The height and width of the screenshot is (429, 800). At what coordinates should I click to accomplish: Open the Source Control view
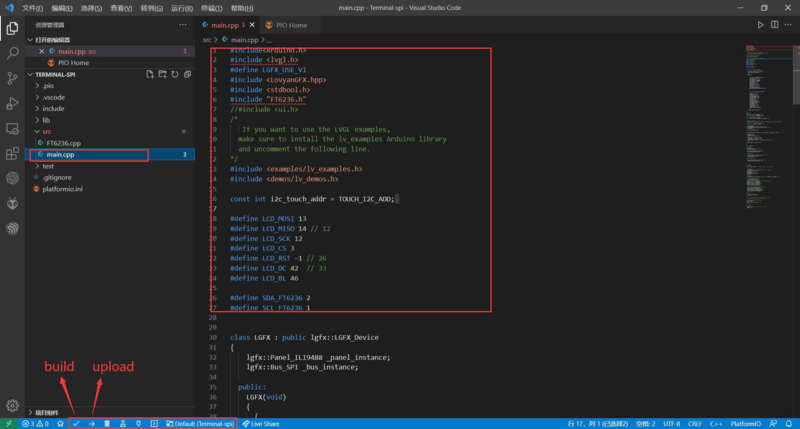tap(13, 78)
